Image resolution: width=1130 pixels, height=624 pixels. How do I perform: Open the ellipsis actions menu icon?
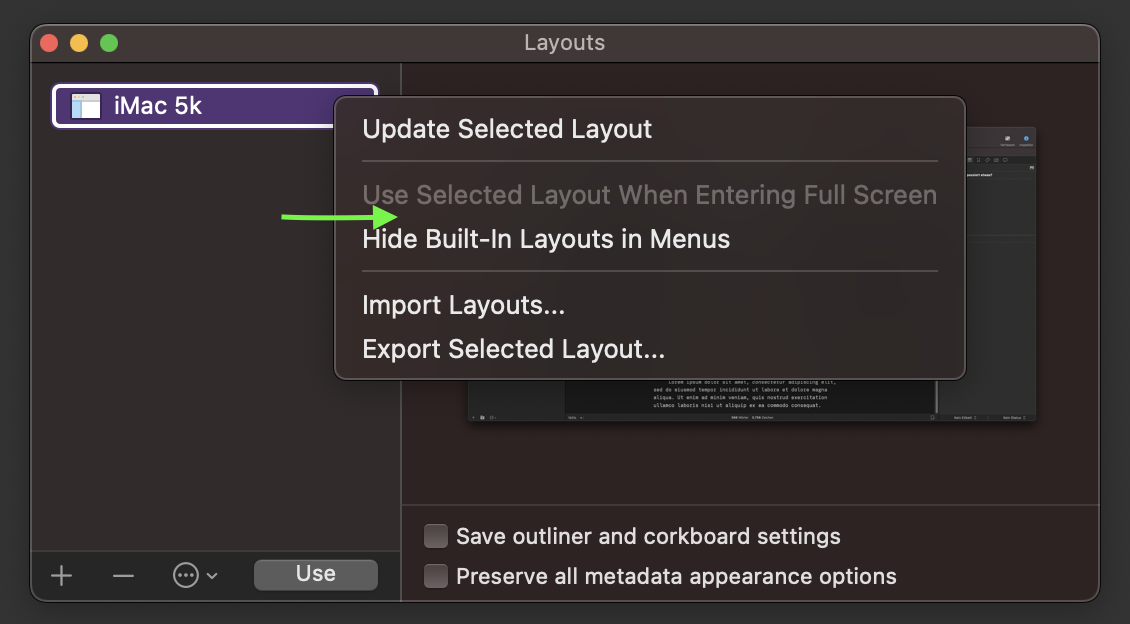tap(186, 575)
